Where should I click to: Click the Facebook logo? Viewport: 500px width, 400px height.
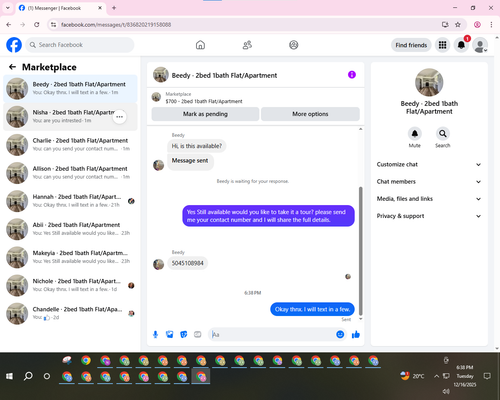click(14, 45)
